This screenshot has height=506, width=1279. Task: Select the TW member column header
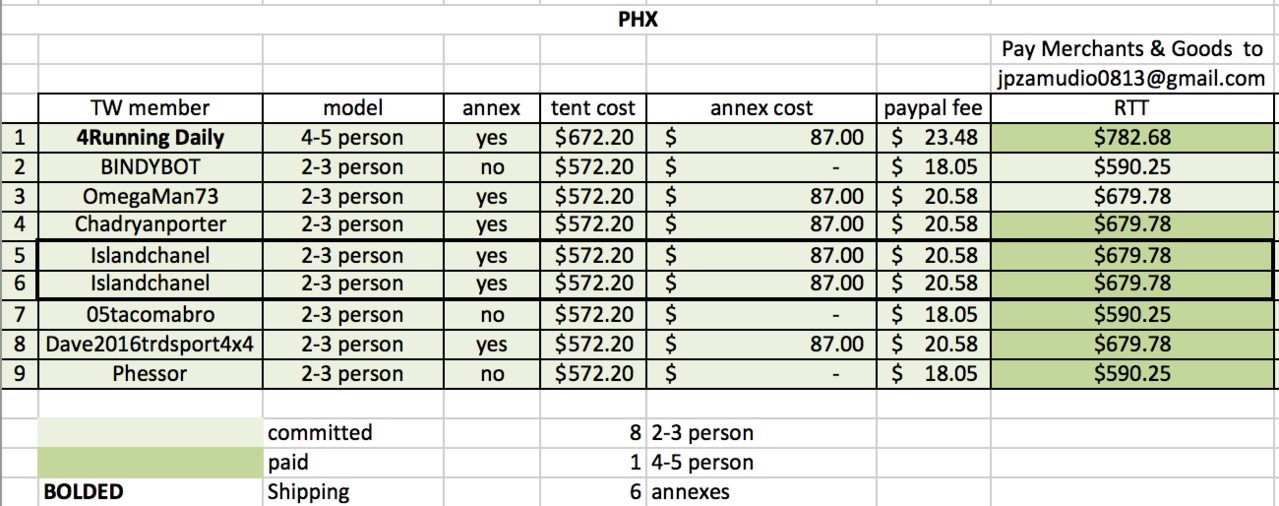click(x=150, y=108)
